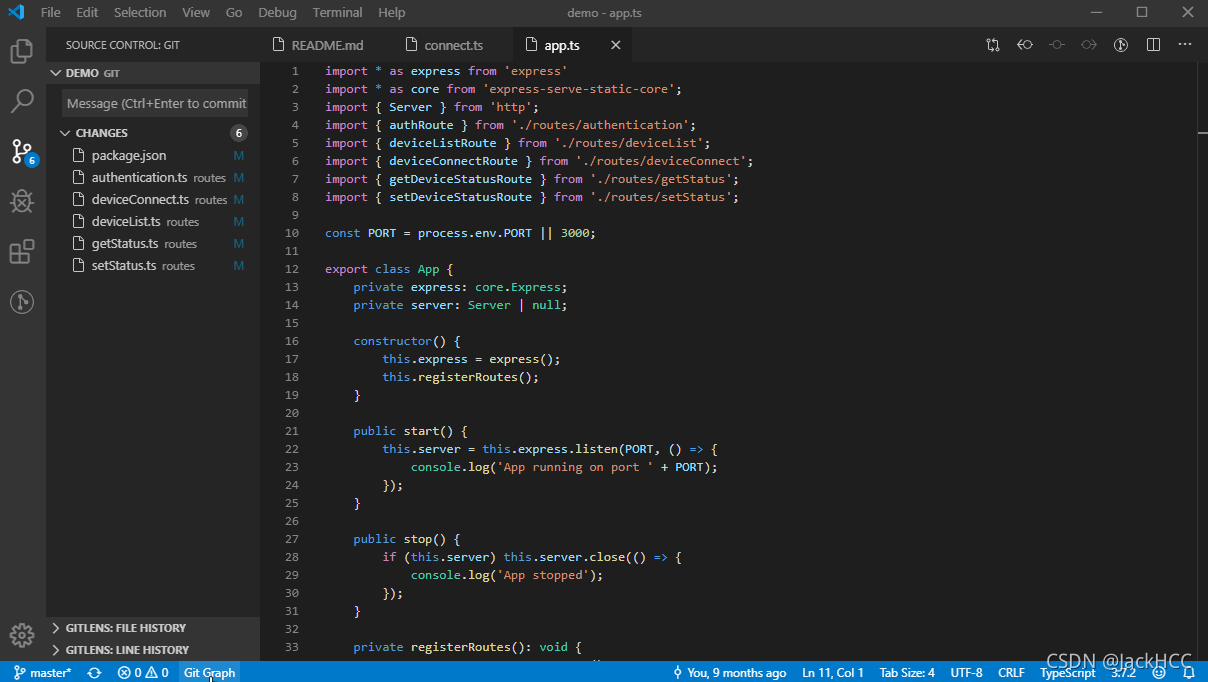Open the Explorer view in activity bar
Screen dimensions: 1208x682
click(x=22, y=51)
